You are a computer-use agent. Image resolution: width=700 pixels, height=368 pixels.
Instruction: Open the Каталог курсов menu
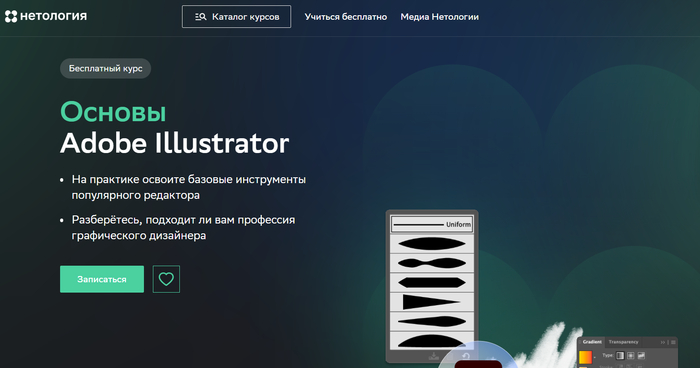[x=236, y=17]
